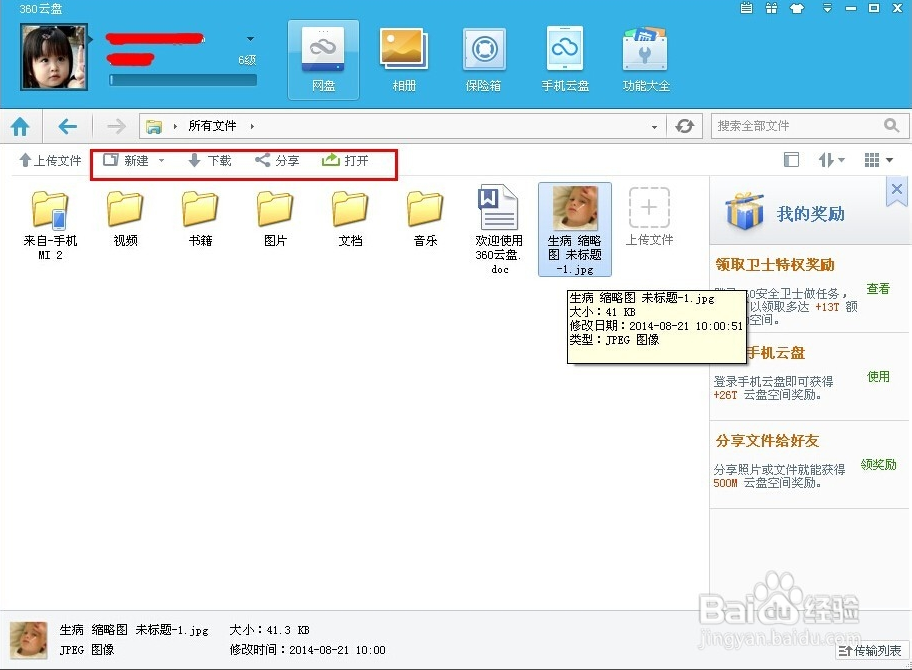
Task: Click the home icon in navigation bar
Action: pyautogui.click(x=20, y=126)
